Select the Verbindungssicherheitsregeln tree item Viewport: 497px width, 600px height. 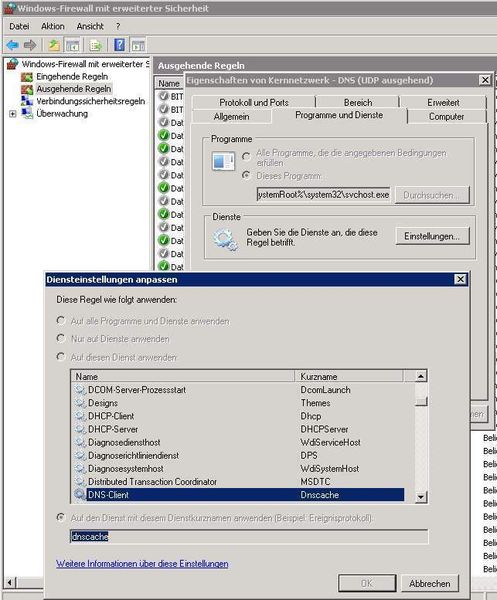[91, 101]
